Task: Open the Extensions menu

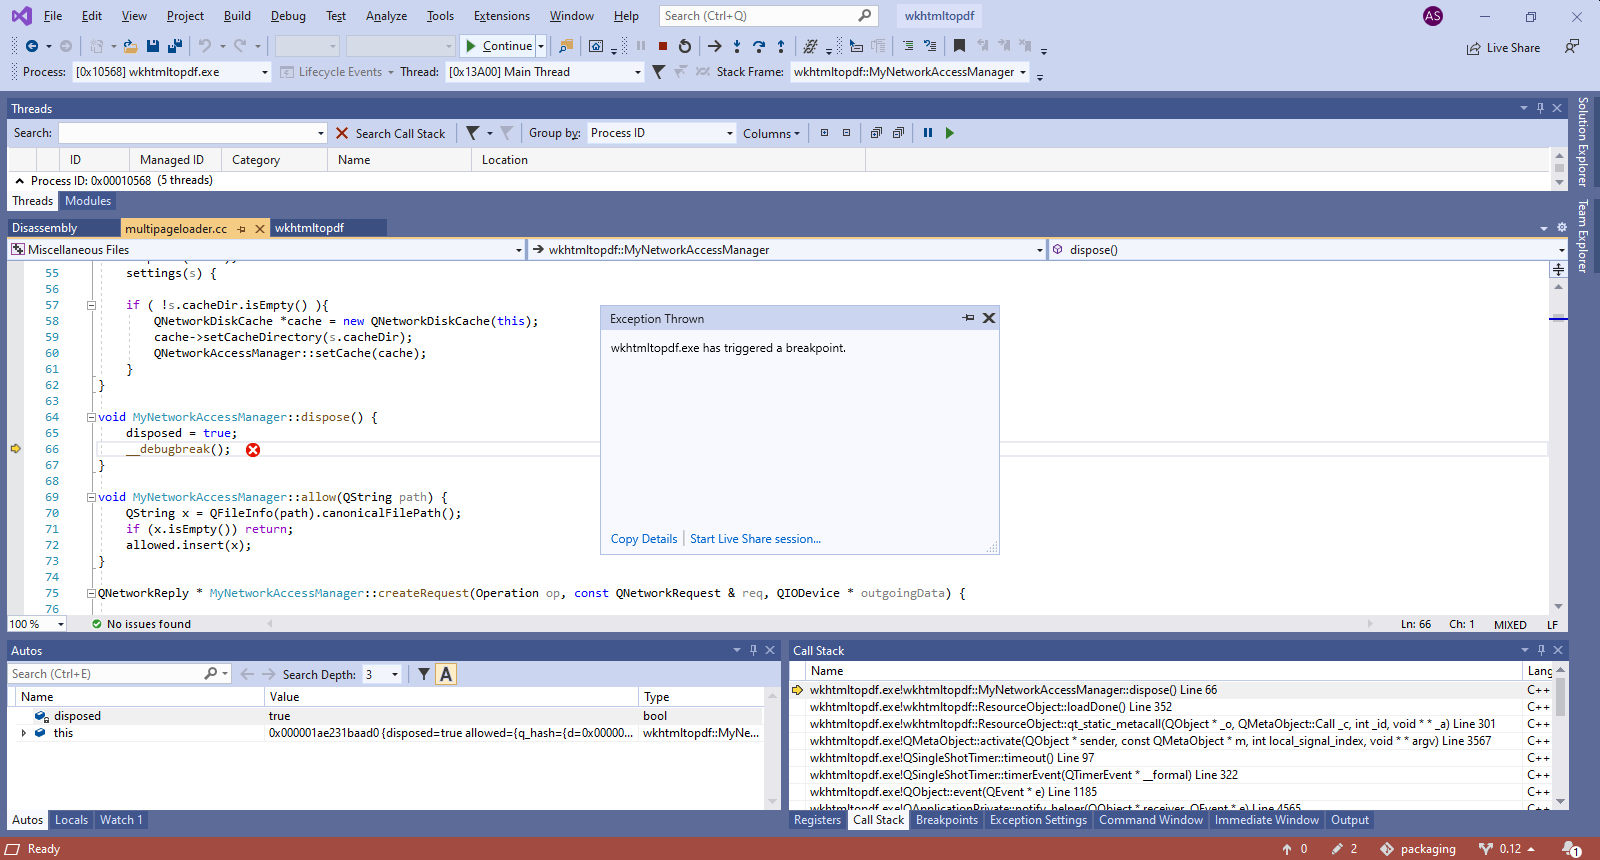Action: (x=502, y=16)
